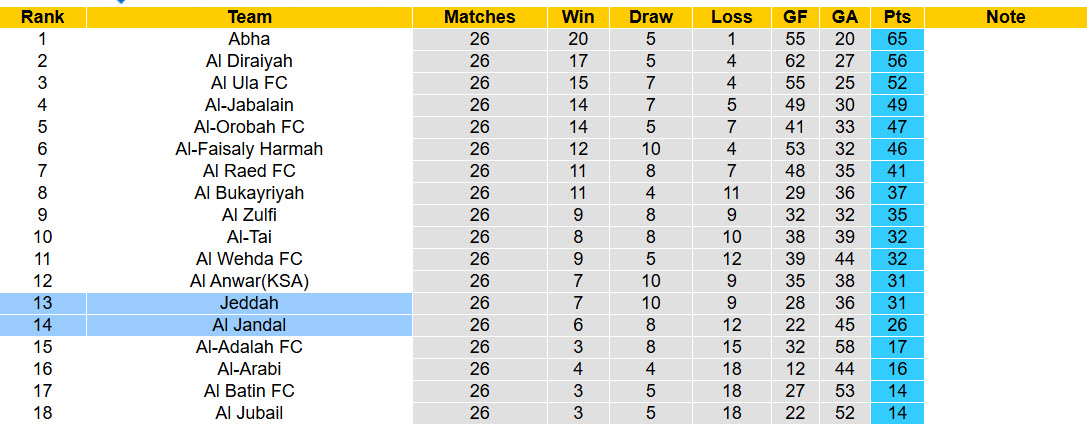Click the GF column header
Image resolution: width=1089 pixels, height=424 pixels.
tap(795, 17)
